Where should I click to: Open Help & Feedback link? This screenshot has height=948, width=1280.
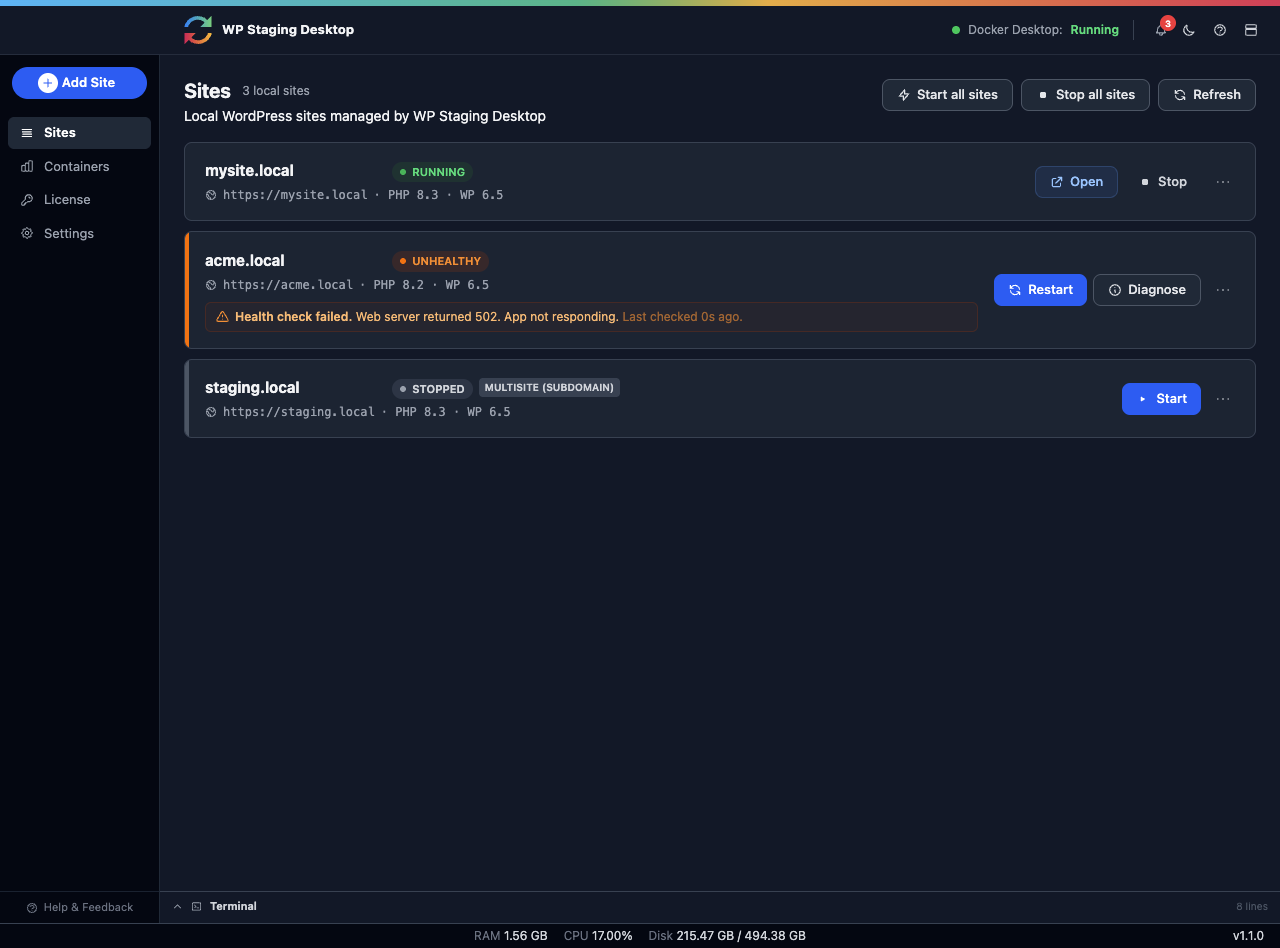(x=80, y=907)
